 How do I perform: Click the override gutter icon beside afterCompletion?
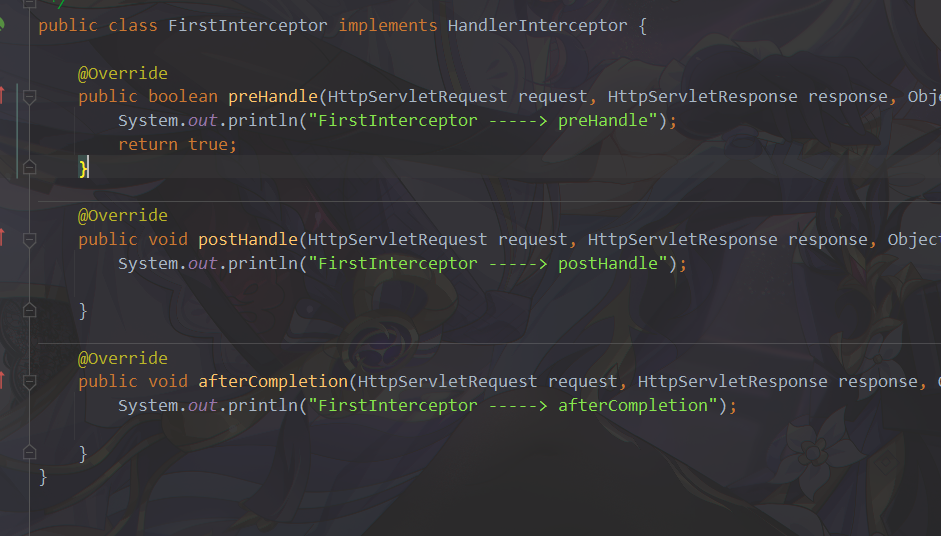(x=2, y=380)
